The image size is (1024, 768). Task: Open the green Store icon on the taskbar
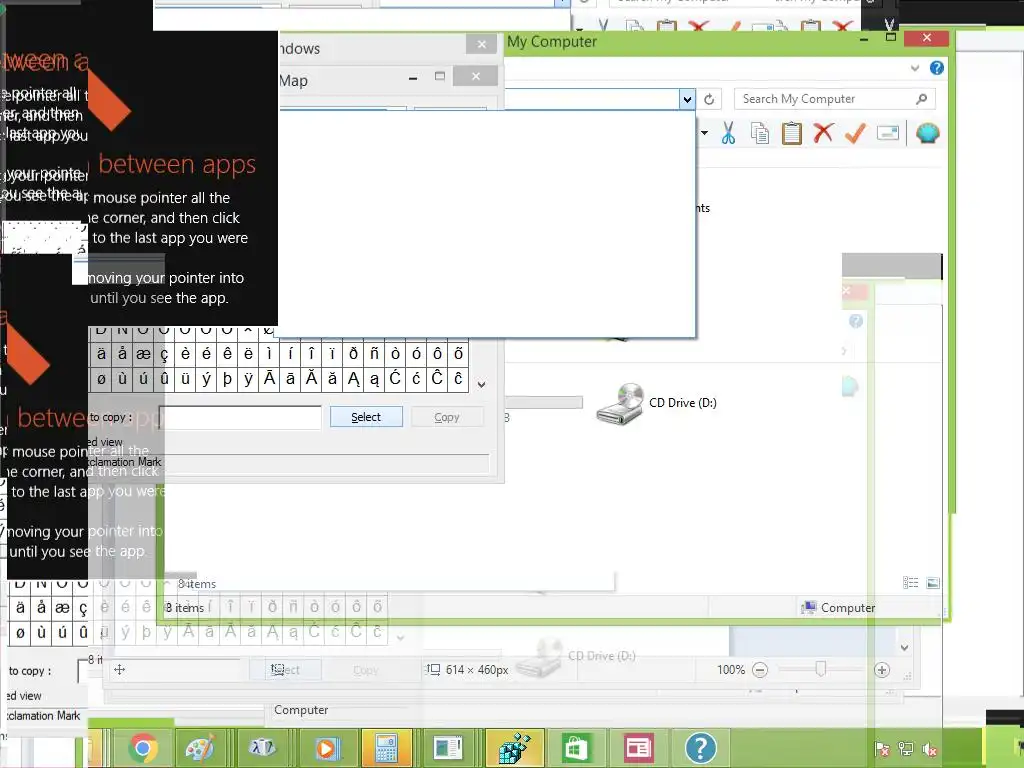[575, 748]
